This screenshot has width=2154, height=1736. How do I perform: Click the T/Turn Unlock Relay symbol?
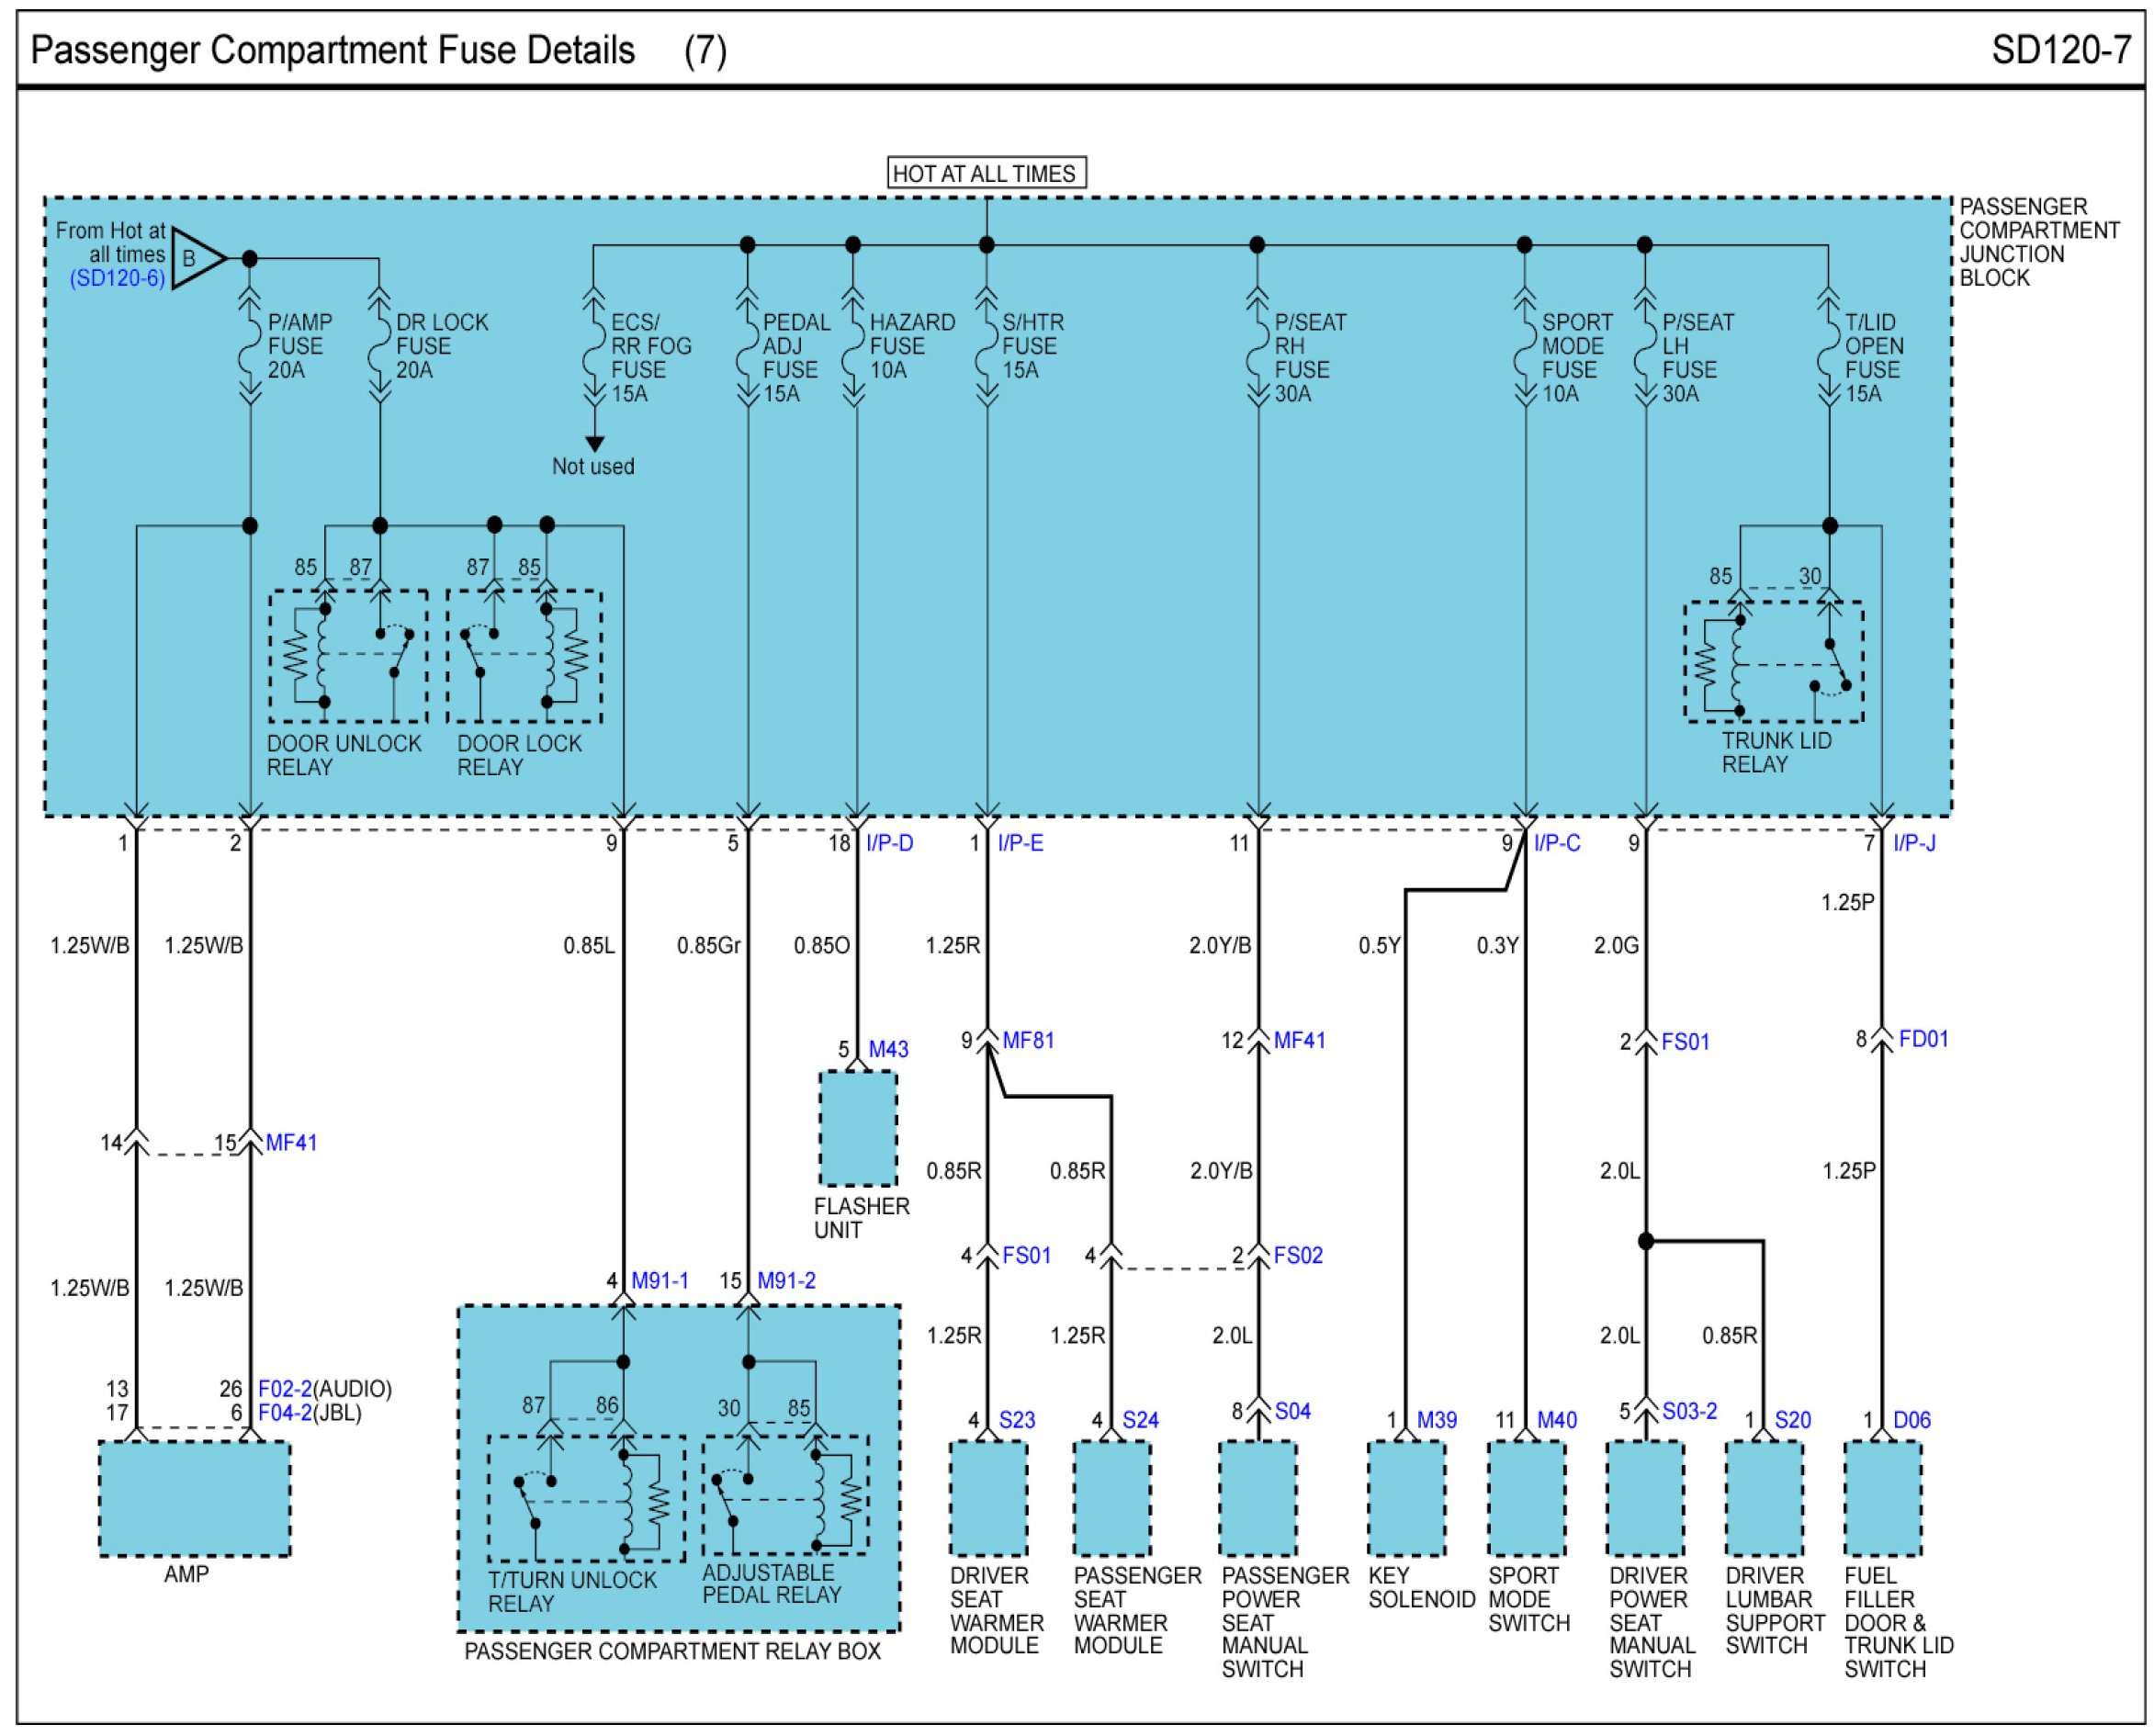(587, 1499)
